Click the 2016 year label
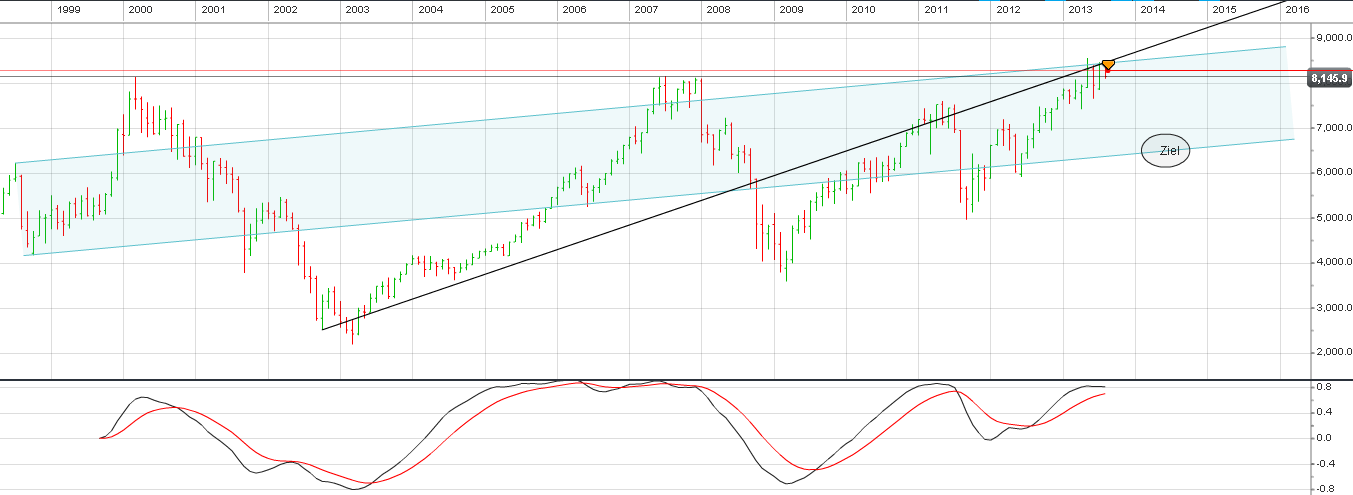Viewport: 1353px width, 495px height. (1297, 9)
